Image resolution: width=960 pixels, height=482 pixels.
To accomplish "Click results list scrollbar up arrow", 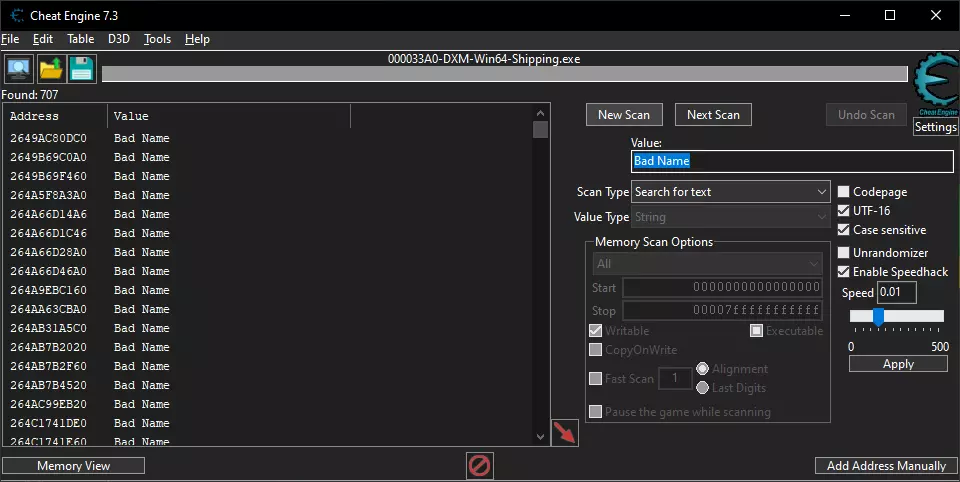I will coord(540,113).
